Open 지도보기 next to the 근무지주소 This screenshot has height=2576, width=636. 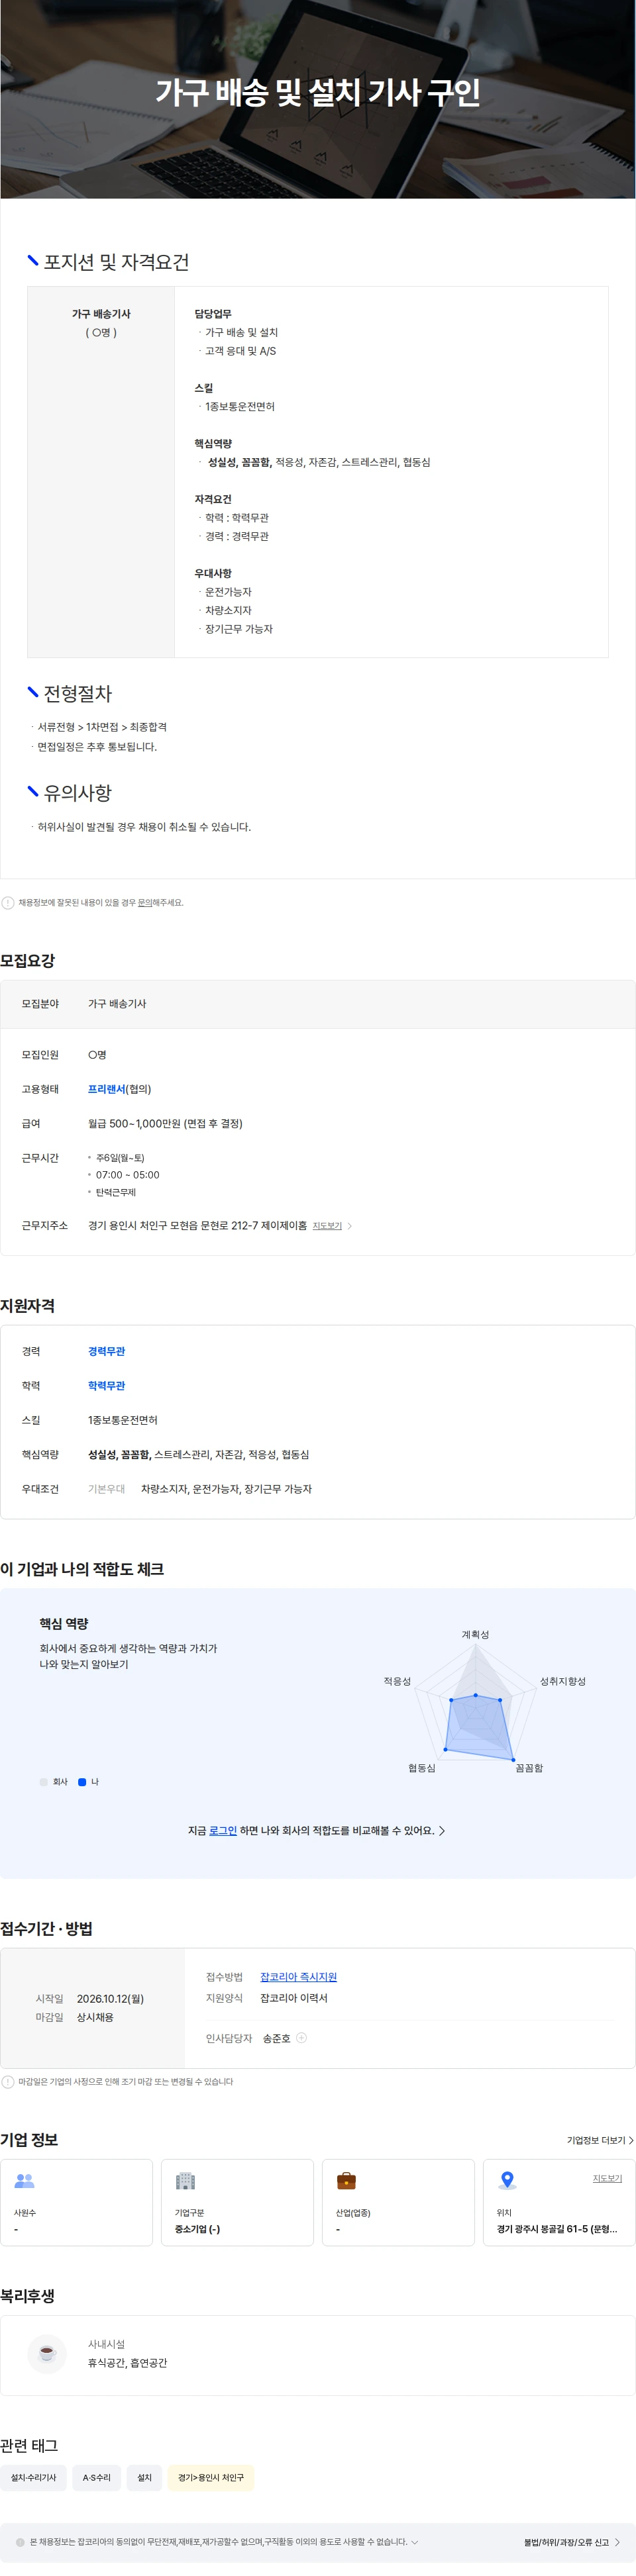[x=327, y=1226]
